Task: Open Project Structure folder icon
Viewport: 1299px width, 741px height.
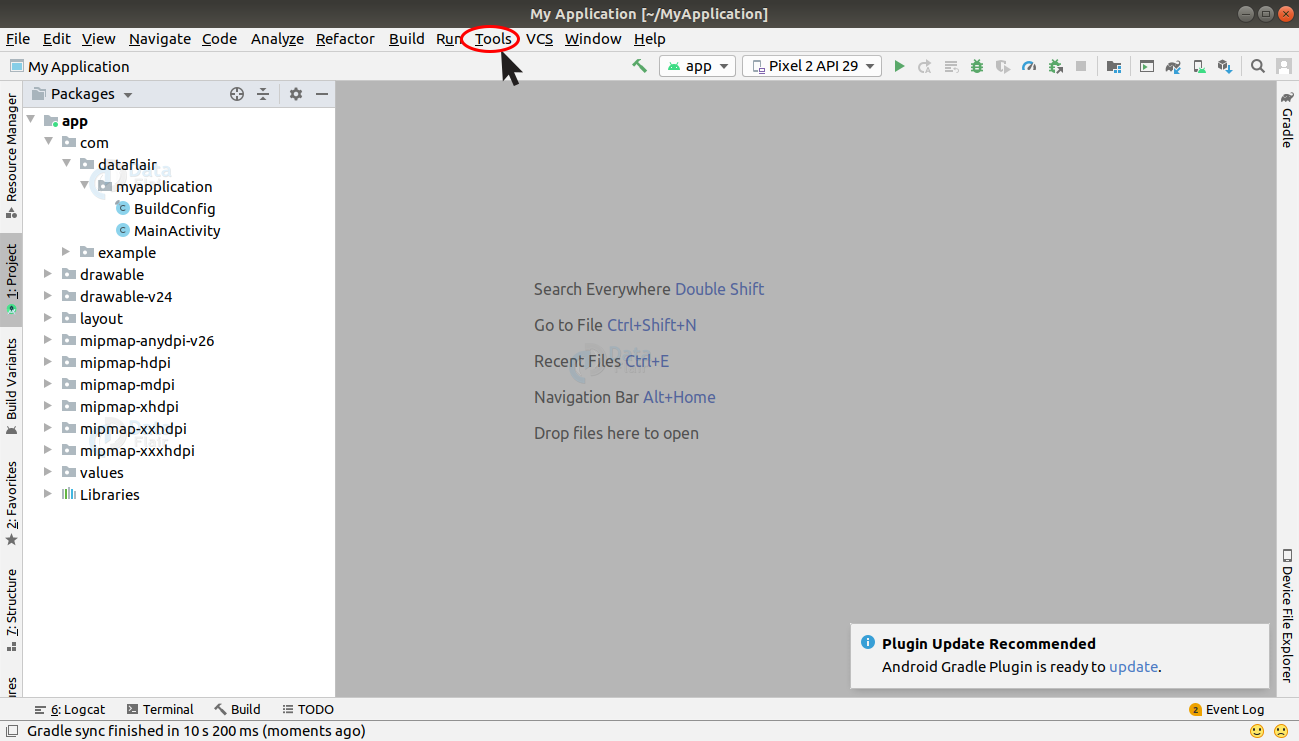Action: coord(1114,66)
